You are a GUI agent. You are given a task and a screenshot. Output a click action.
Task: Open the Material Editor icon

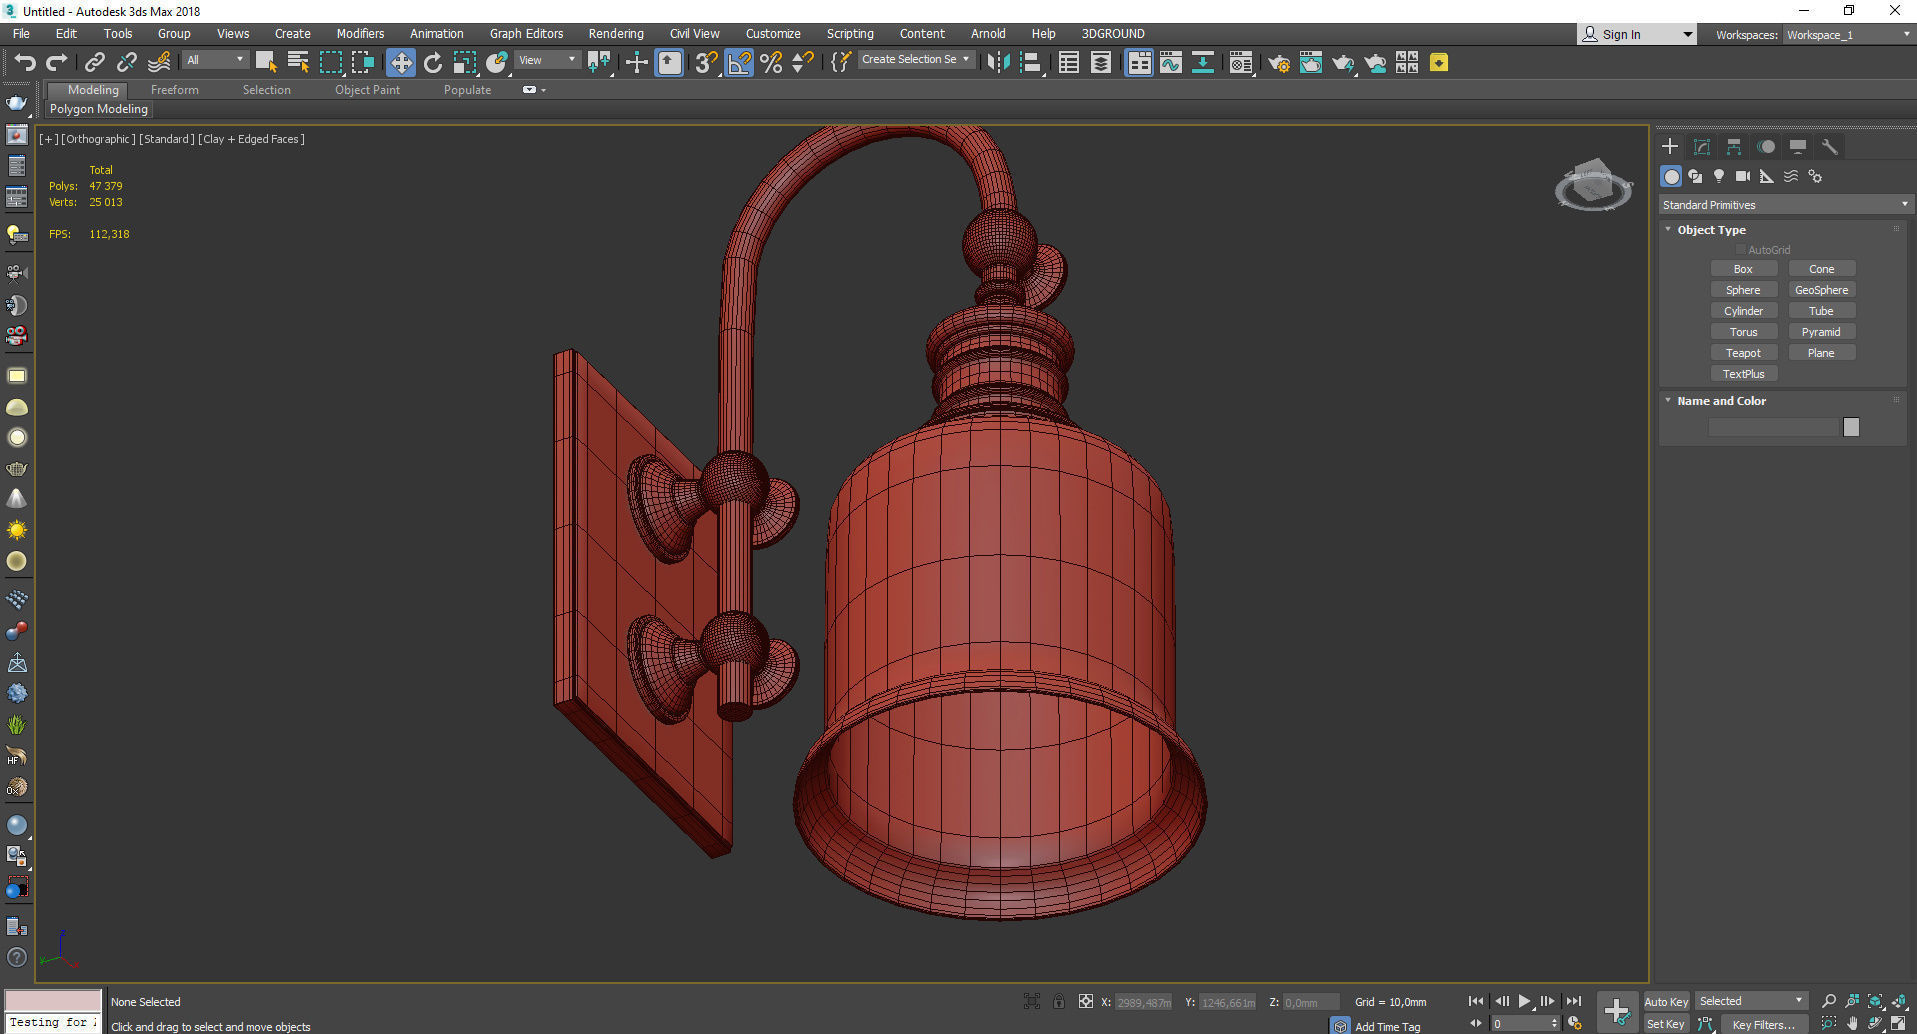[x=1241, y=62]
